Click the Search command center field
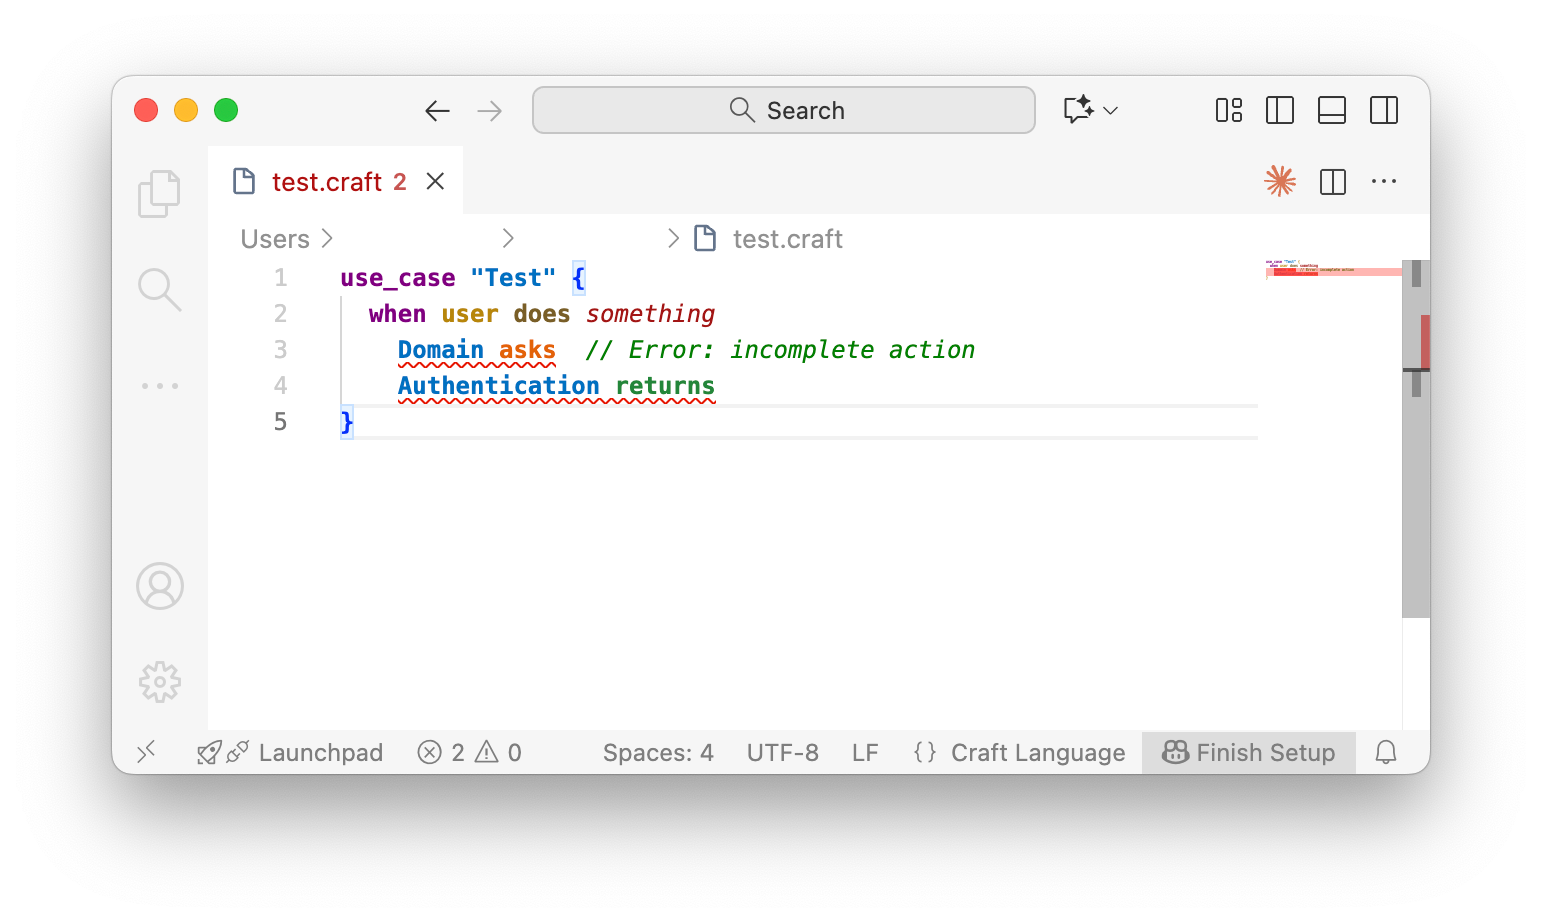1542x922 pixels. [784, 110]
